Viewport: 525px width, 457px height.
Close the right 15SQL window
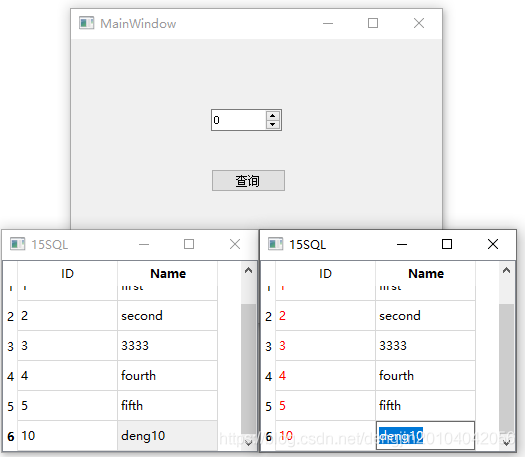[x=493, y=244]
